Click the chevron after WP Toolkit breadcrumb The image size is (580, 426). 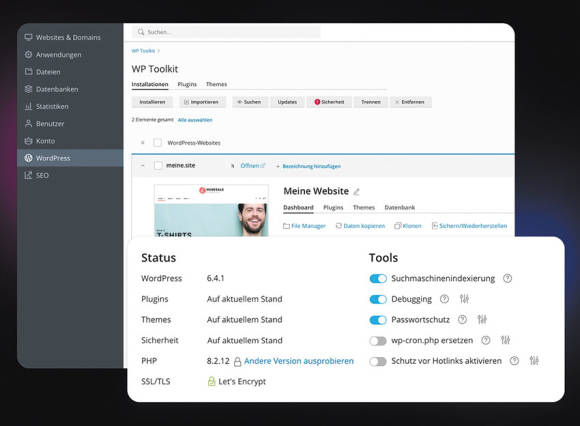tap(159, 51)
